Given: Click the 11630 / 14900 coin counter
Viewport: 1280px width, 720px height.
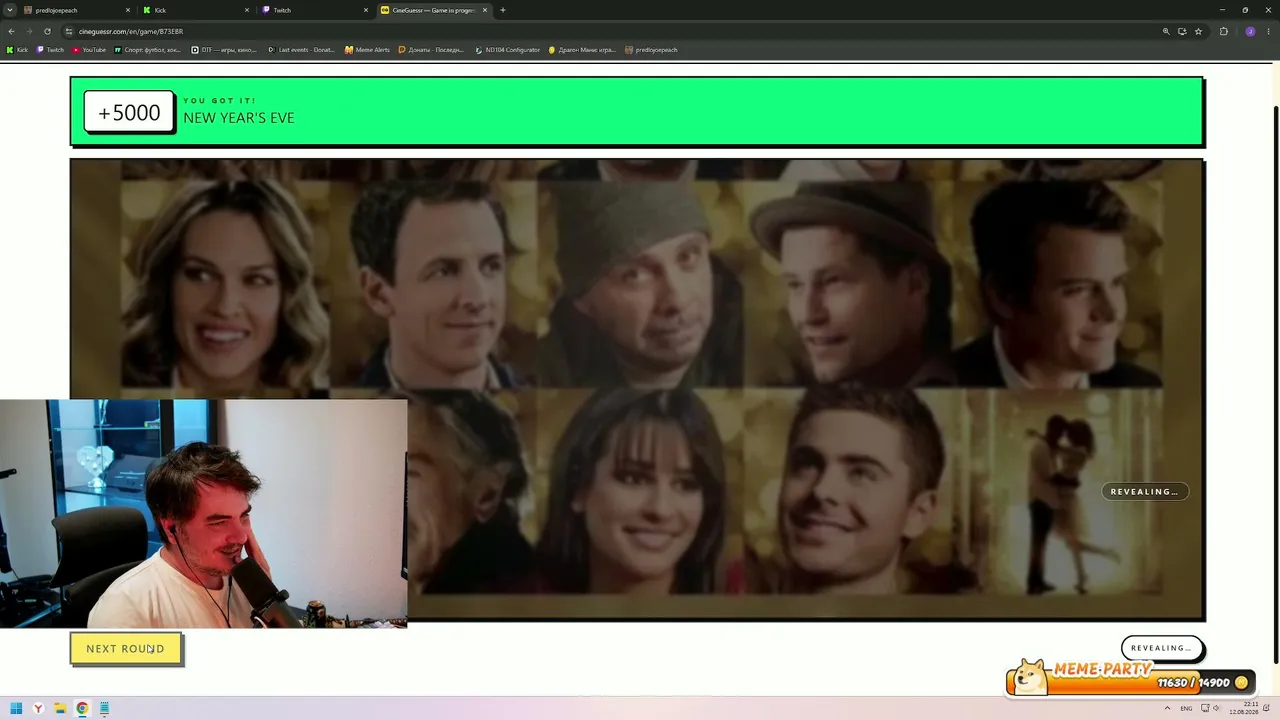Looking at the screenshot, I should click(x=1193, y=683).
